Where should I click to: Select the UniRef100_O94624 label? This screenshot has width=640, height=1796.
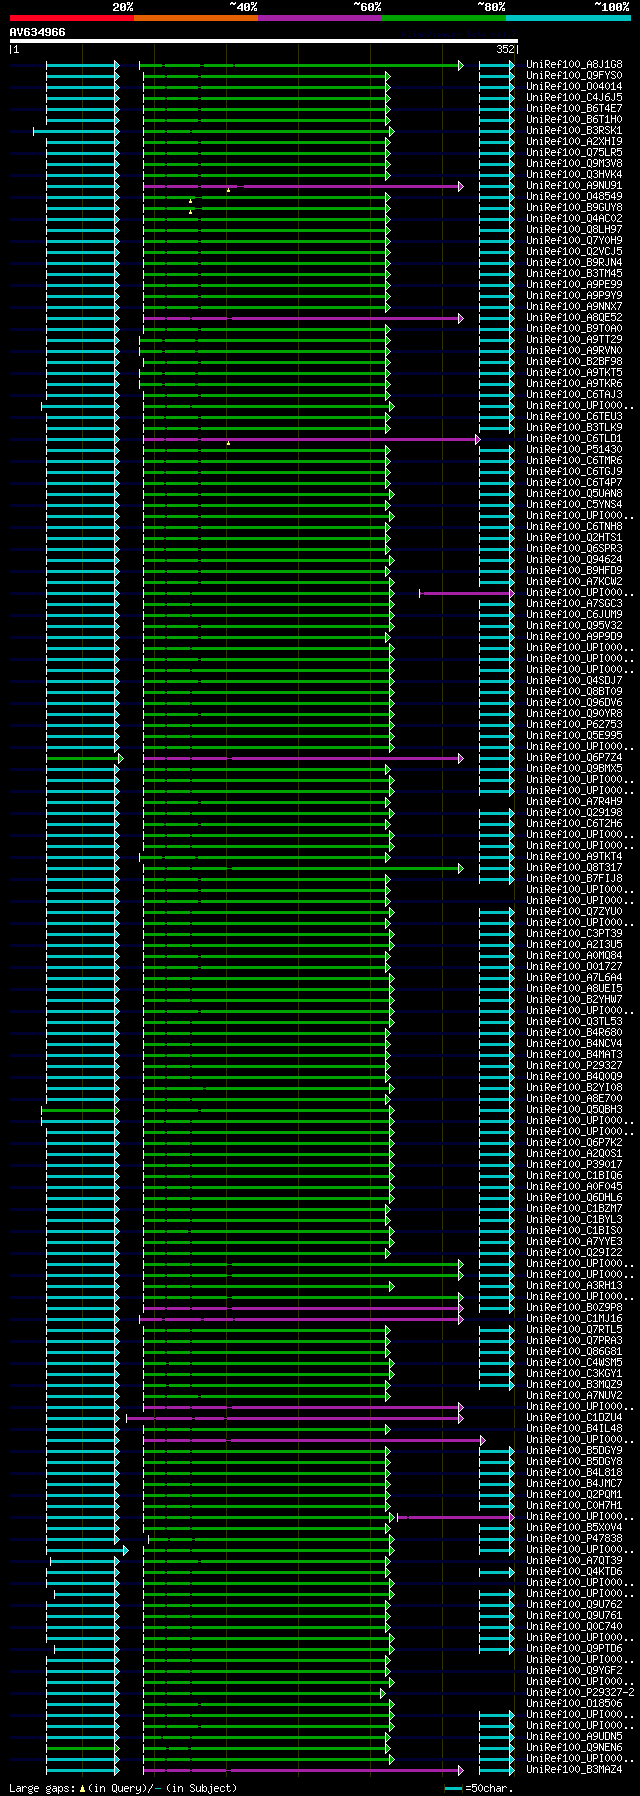[x=574, y=560]
